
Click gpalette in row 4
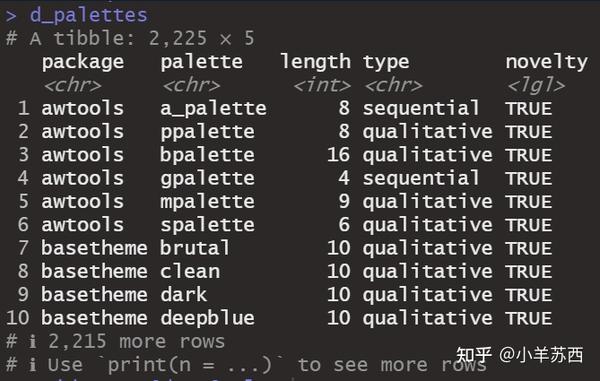[x=207, y=178]
